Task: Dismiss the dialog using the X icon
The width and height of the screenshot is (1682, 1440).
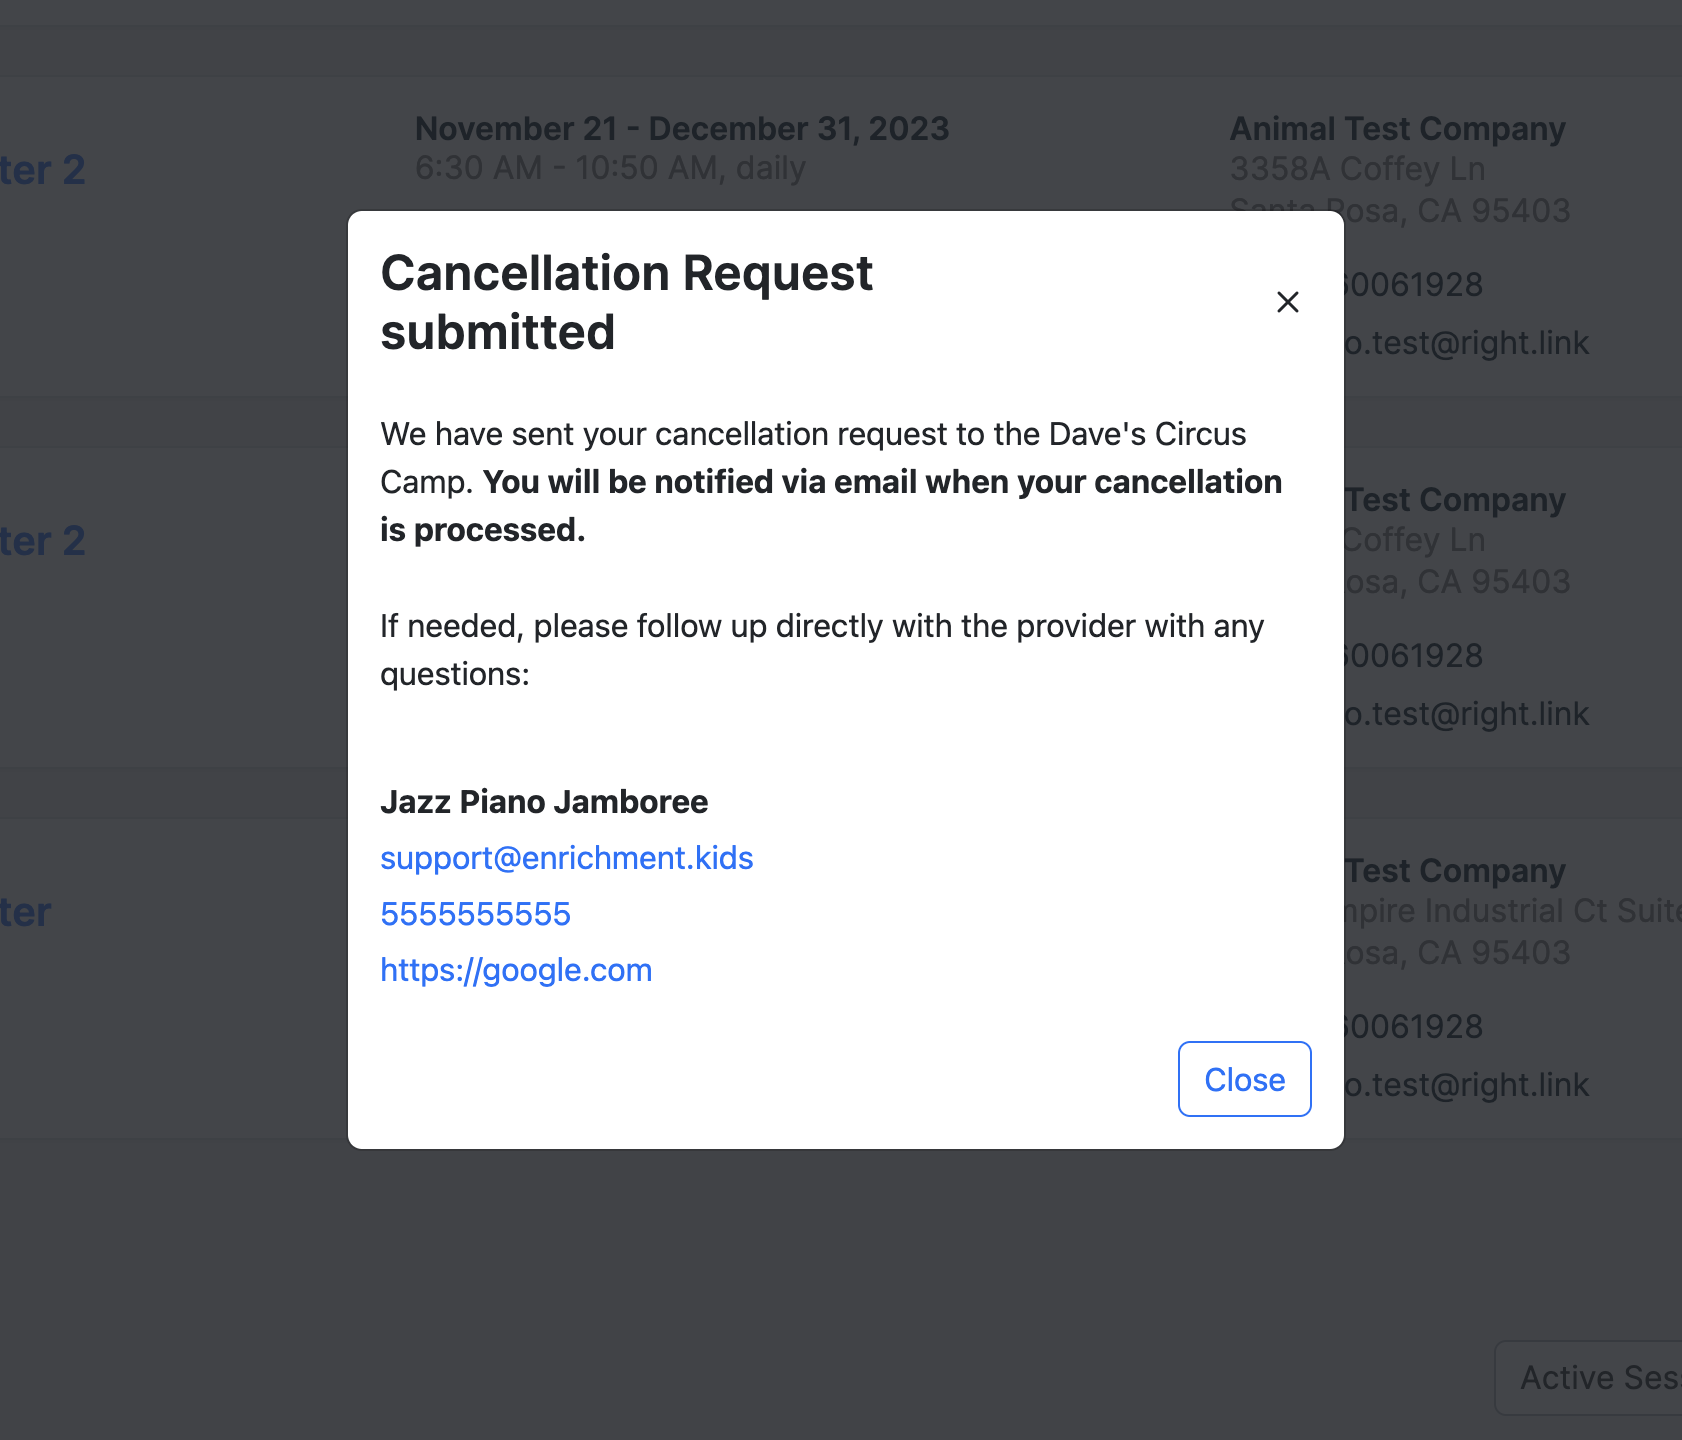Action: (1288, 302)
